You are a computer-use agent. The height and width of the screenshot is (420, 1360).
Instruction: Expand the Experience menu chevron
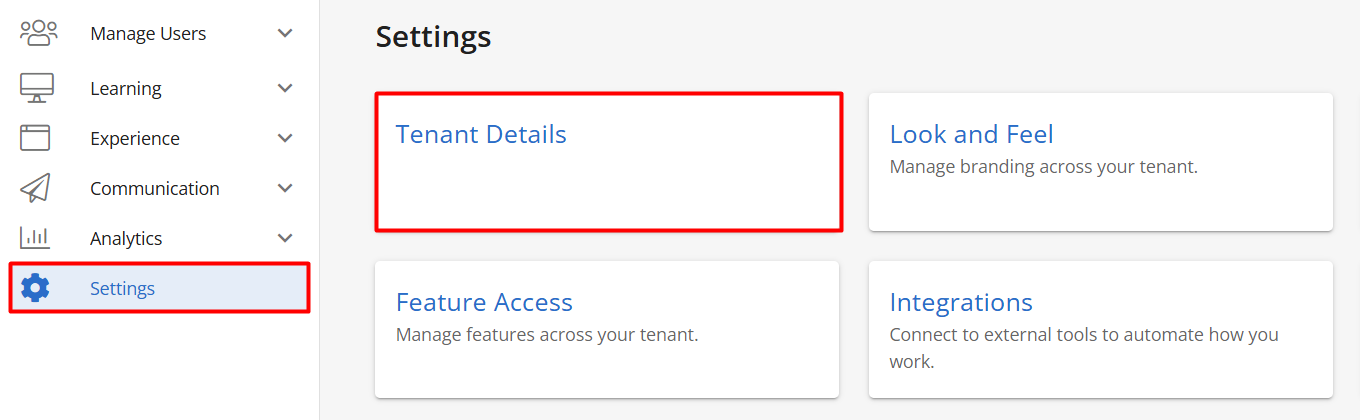coord(285,138)
